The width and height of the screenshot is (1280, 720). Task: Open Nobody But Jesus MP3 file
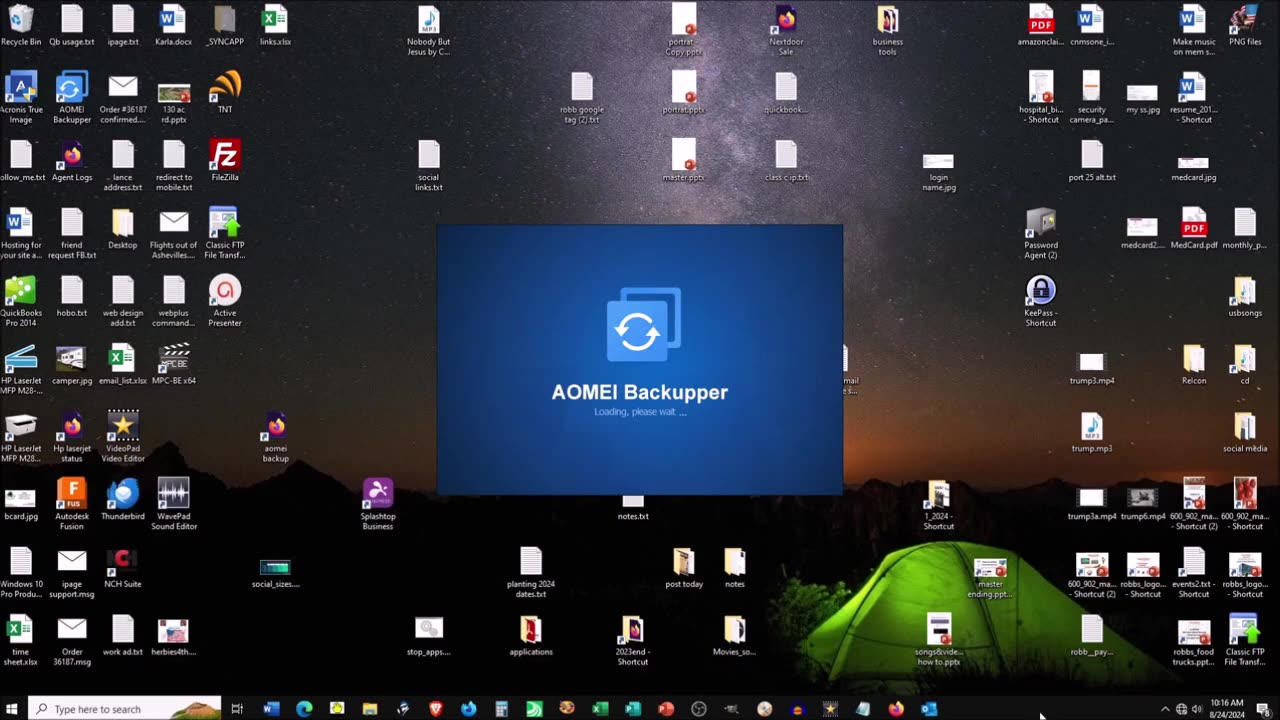(x=428, y=30)
